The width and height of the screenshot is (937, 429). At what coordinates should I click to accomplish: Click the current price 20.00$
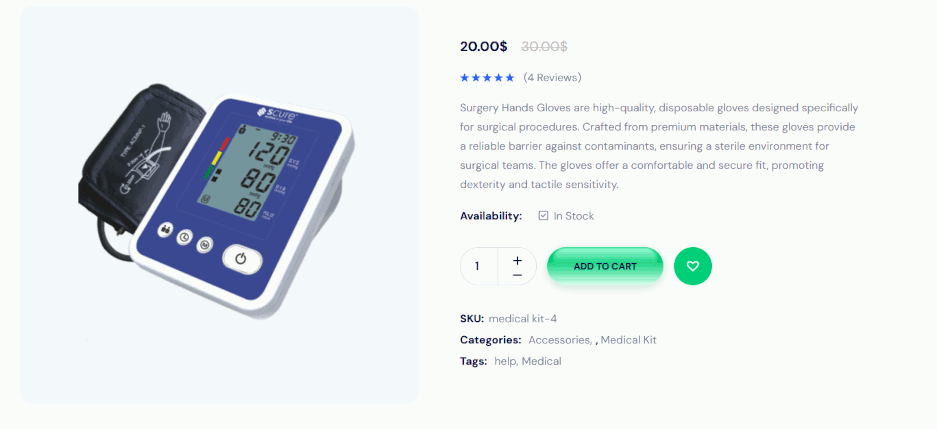click(x=484, y=46)
